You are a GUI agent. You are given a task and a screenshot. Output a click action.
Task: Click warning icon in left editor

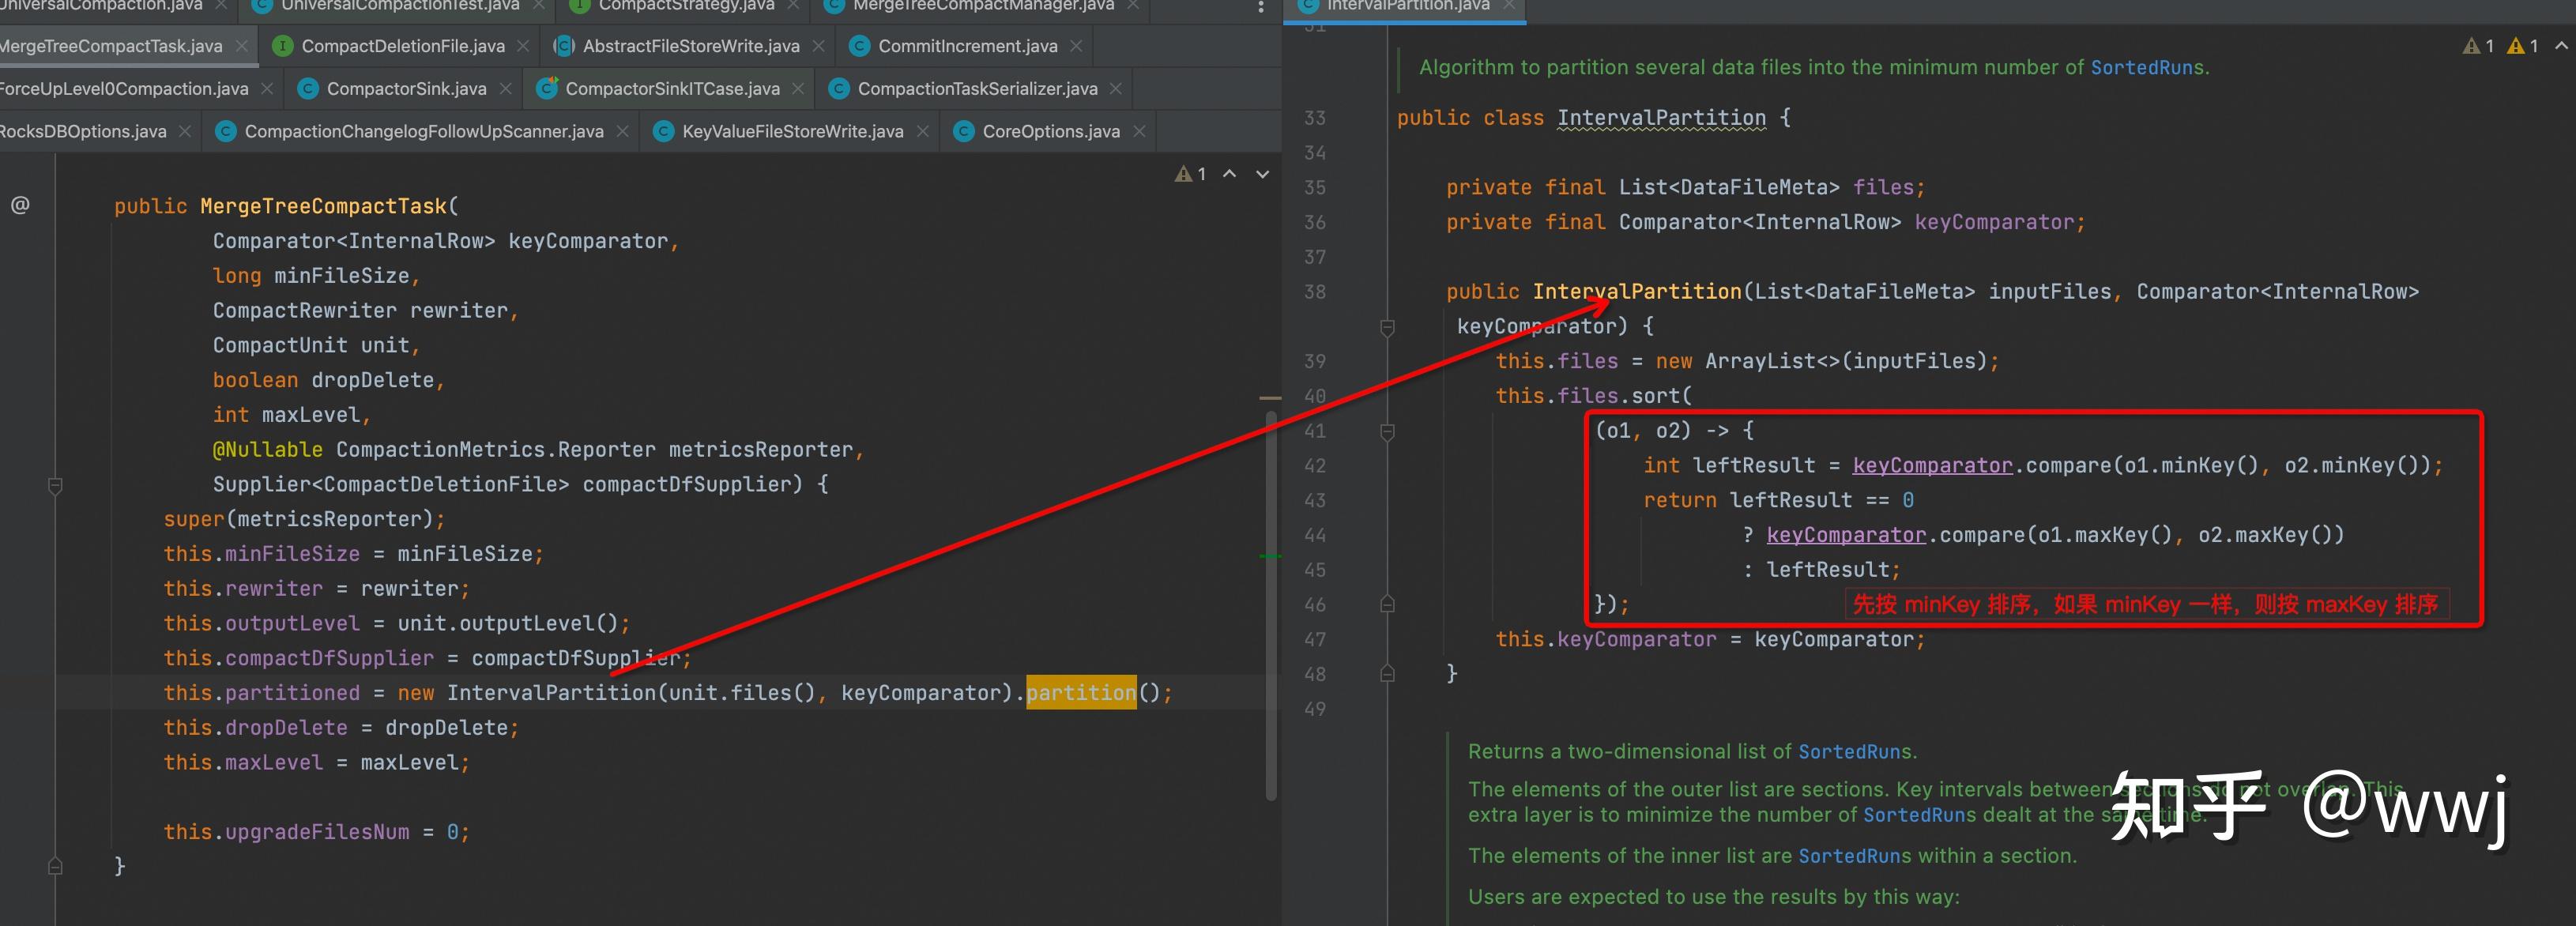pyautogui.click(x=1183, y=174)
